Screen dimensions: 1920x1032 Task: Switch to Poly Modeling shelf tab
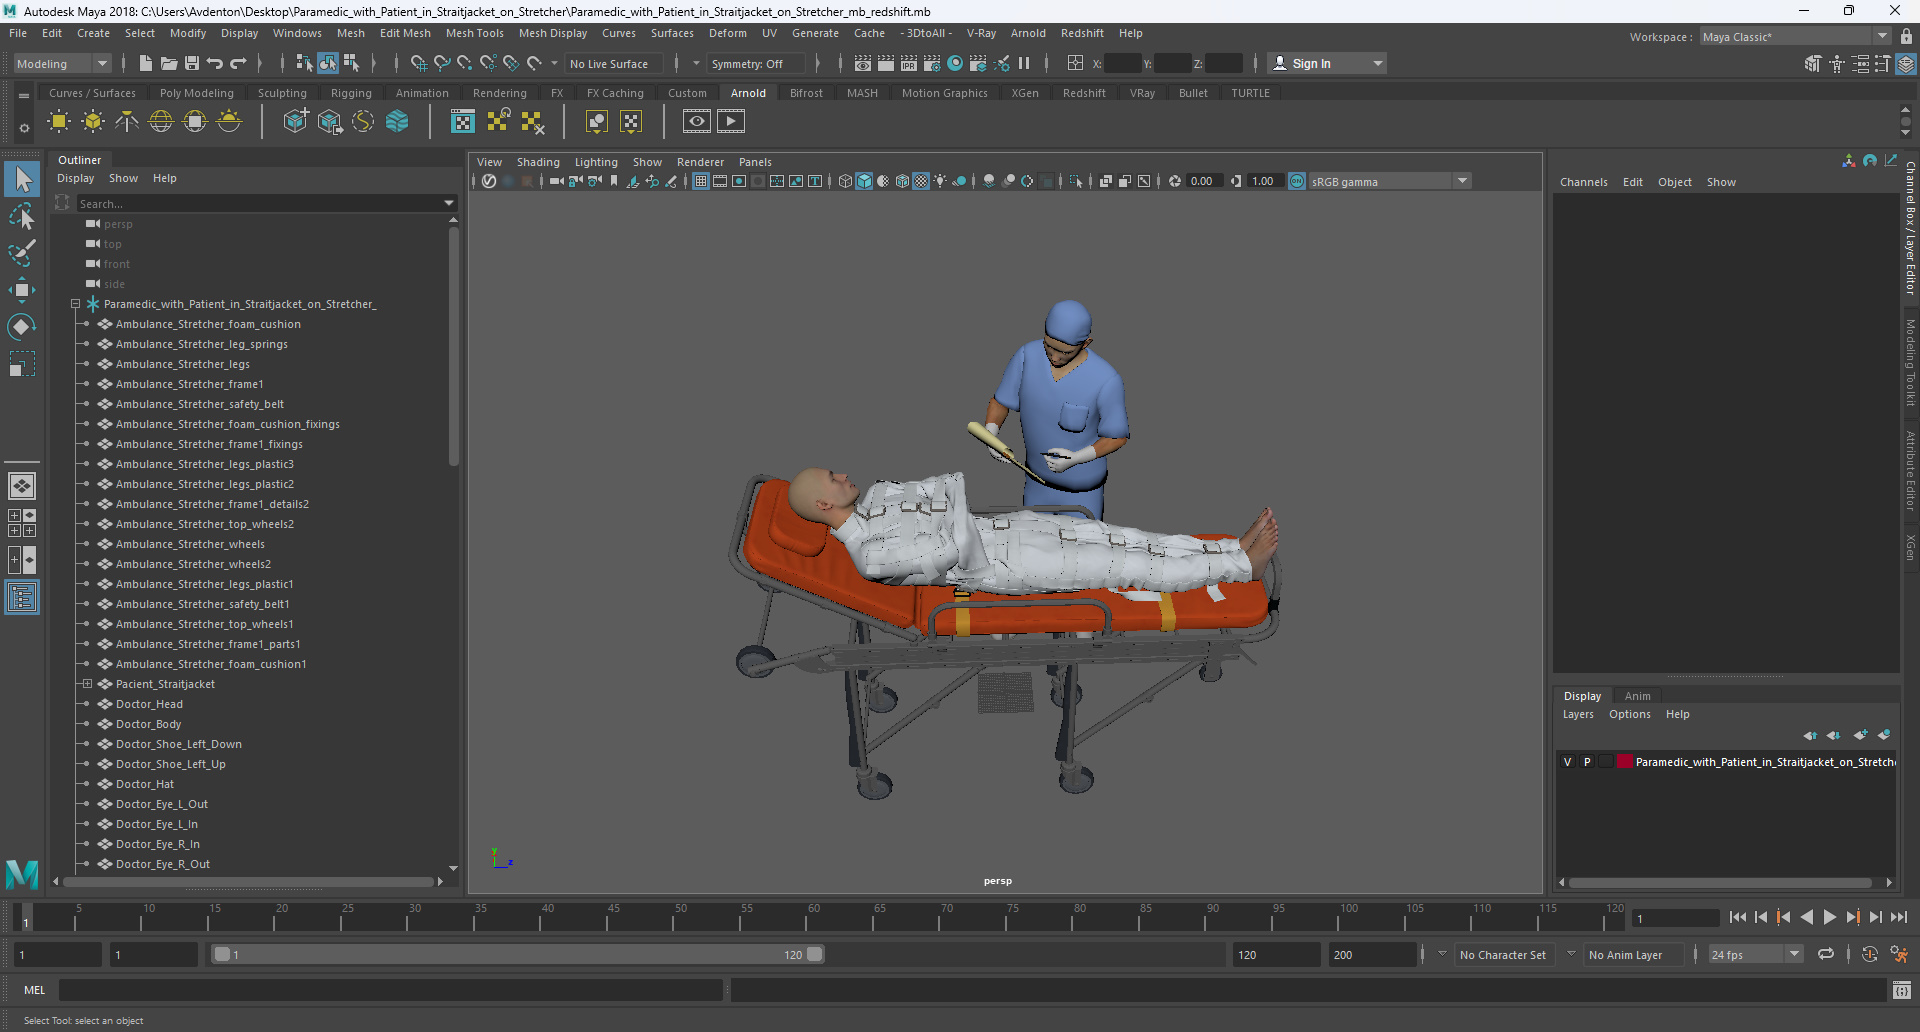point(197,93)
